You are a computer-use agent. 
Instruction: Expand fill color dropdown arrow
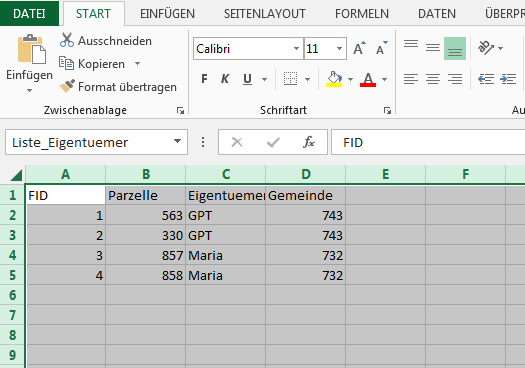point(351,79)
